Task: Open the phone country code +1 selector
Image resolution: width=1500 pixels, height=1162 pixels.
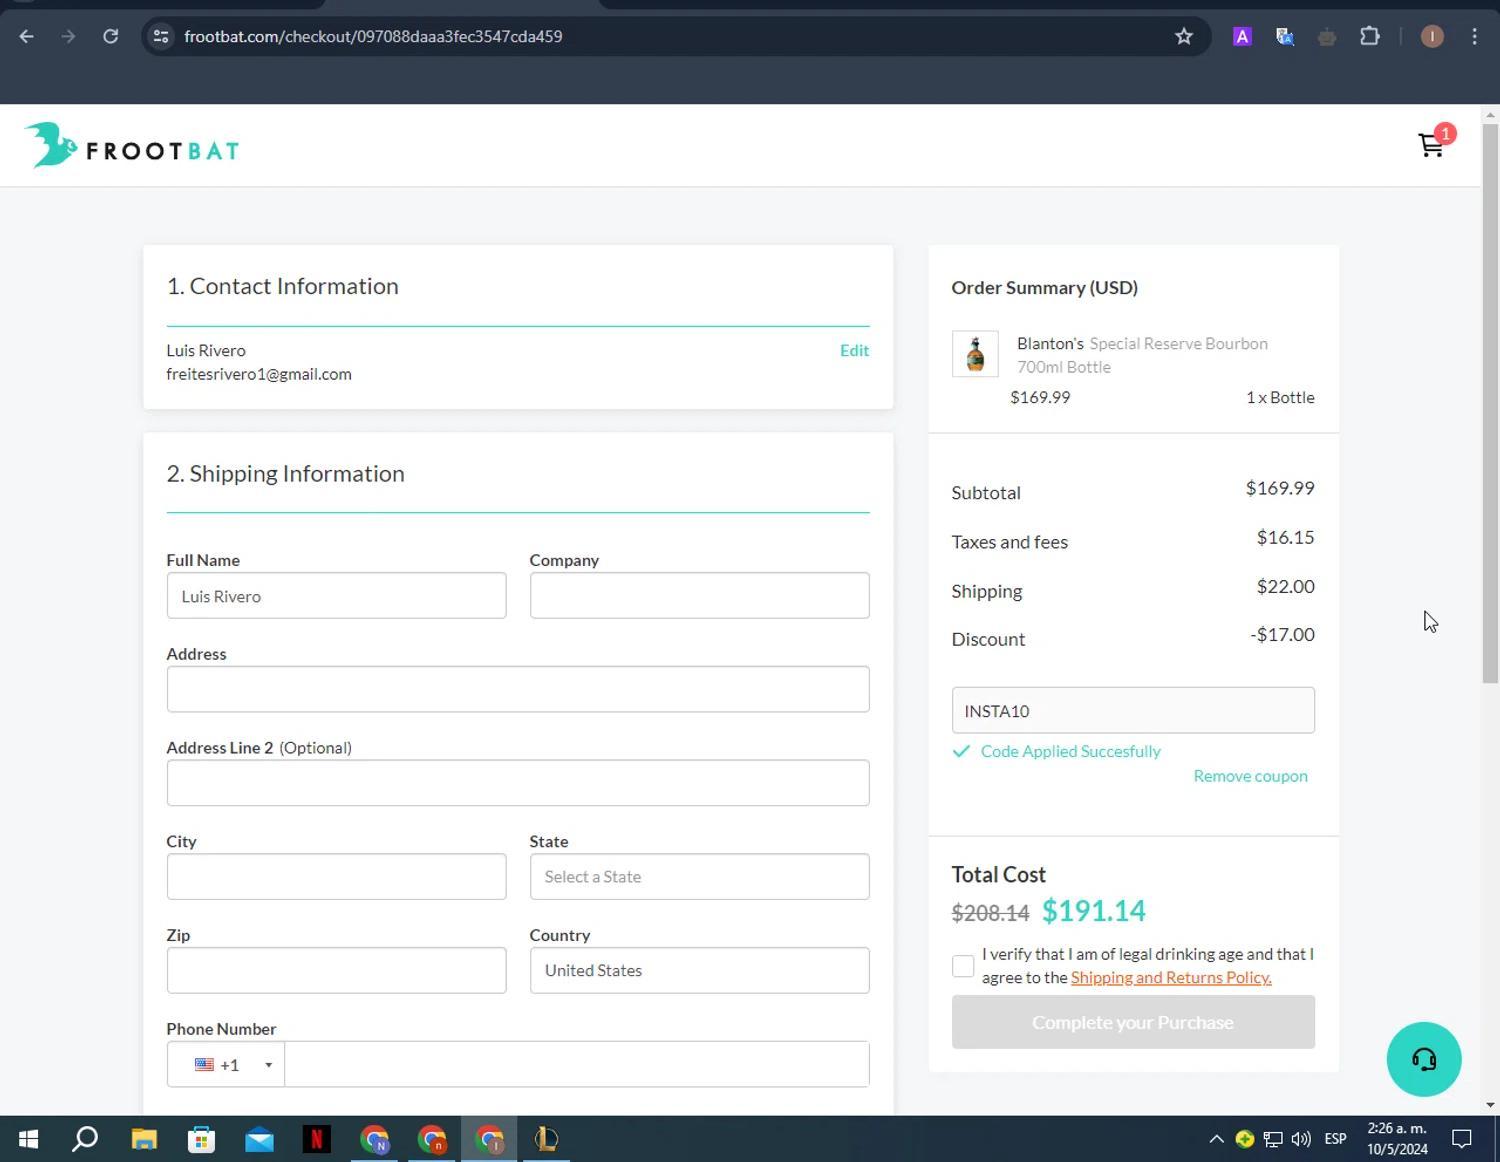Action: 226,1065
